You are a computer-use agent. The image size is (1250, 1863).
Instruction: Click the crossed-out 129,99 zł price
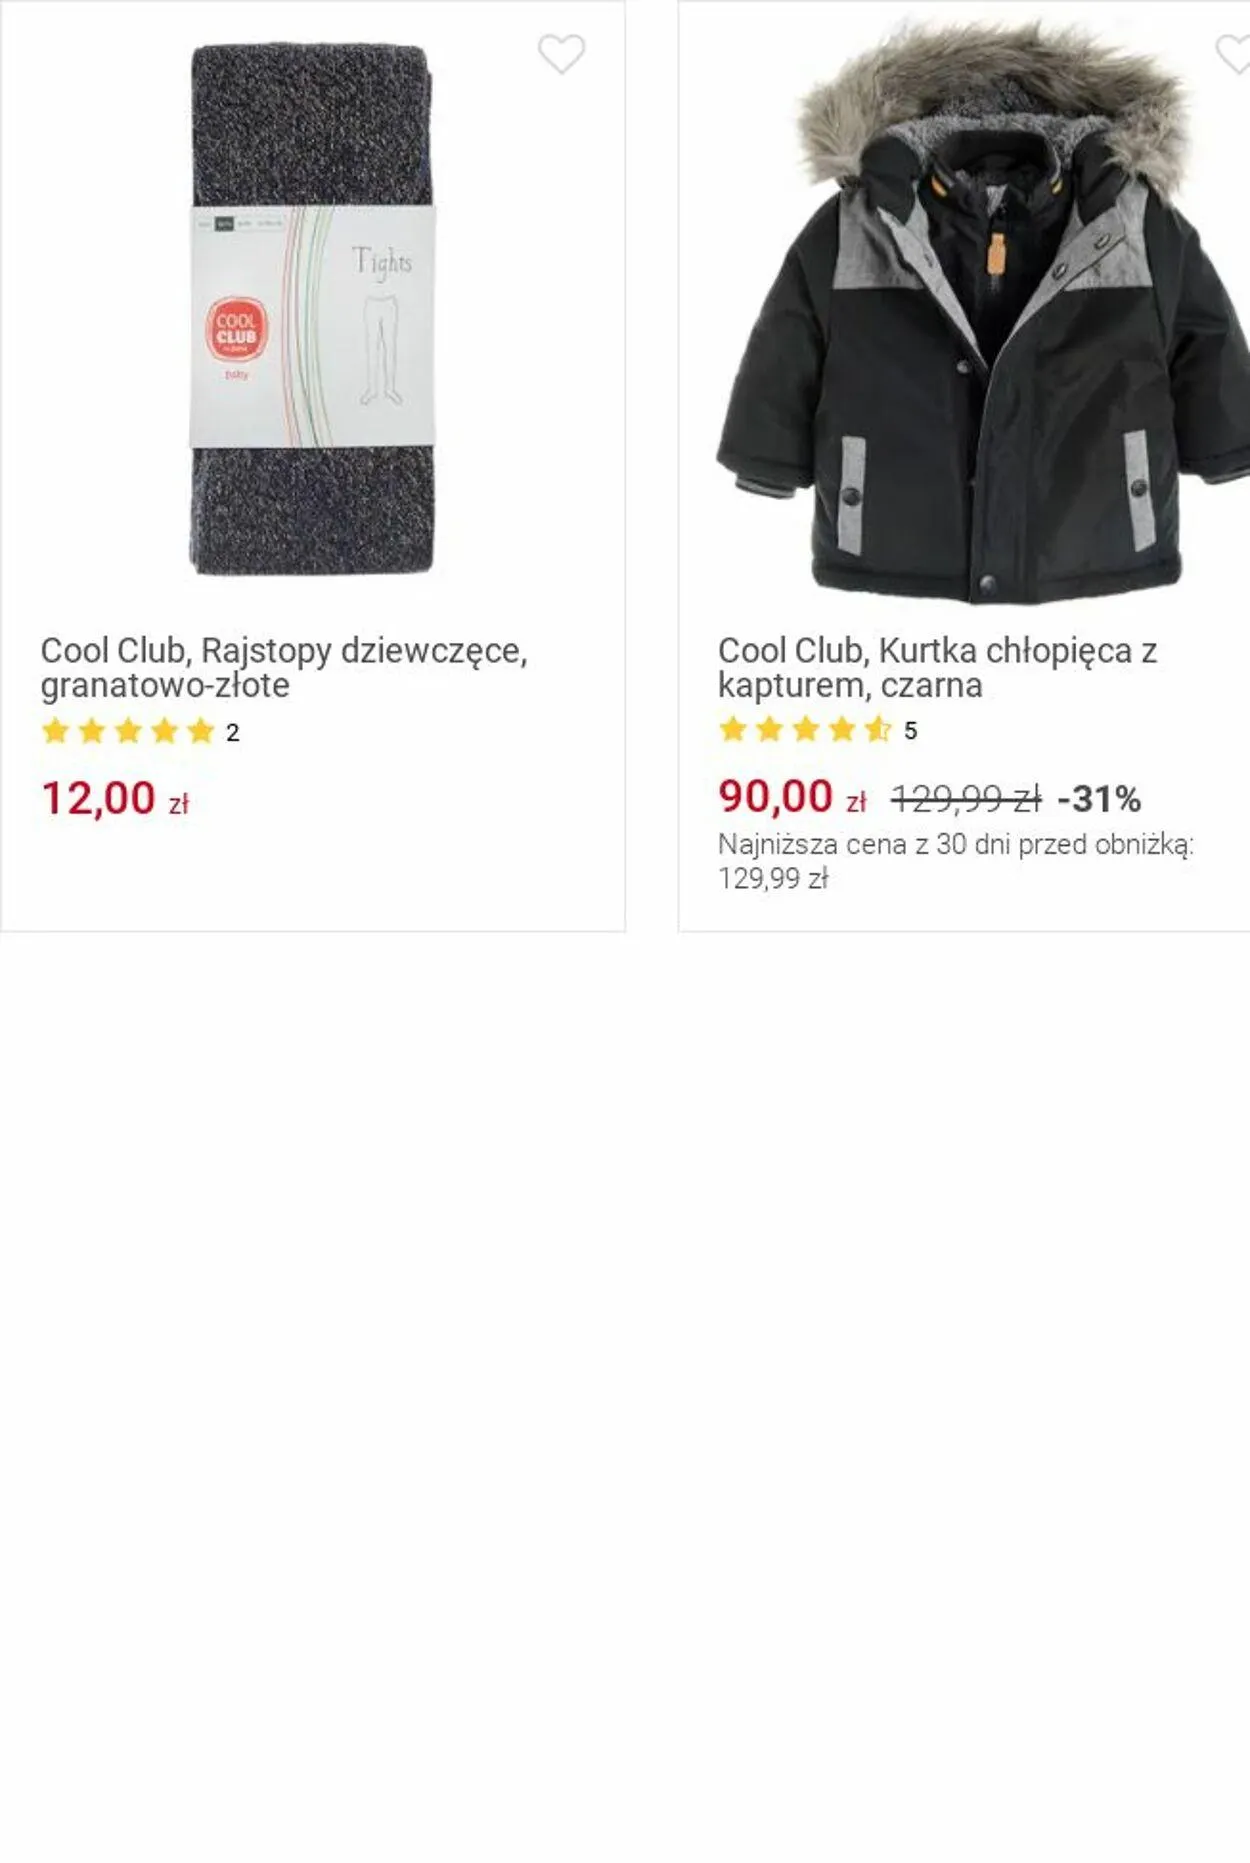[x=965, y=799]
